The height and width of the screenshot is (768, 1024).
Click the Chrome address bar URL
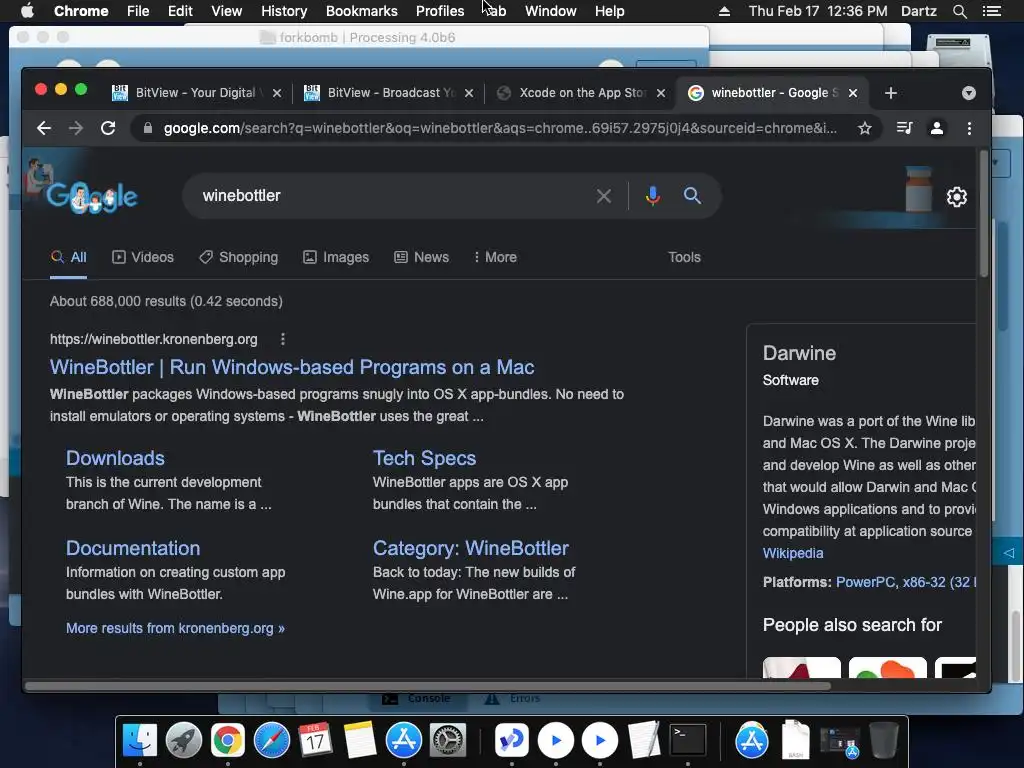[500, 128]
